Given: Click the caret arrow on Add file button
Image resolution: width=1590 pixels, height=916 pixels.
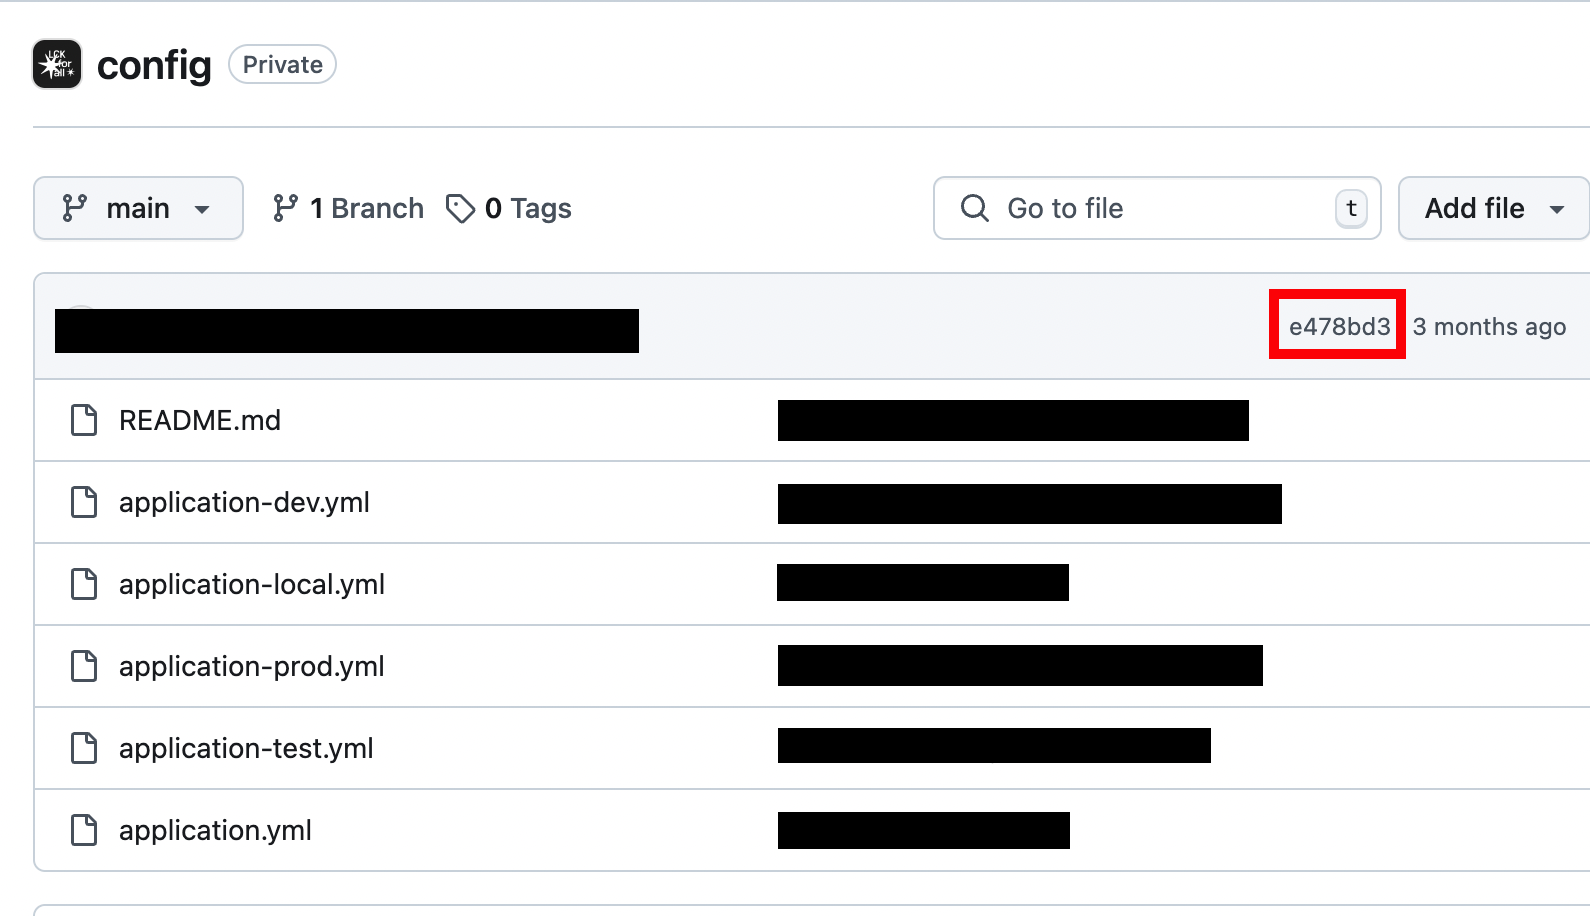Looking at the screenshot, I should (x=1557, y=210).
